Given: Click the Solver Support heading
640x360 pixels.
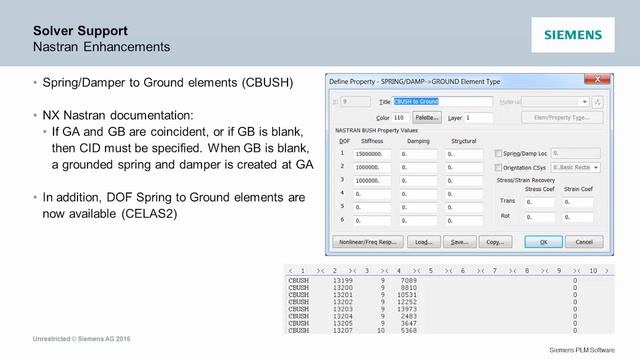Looking at the screenshot, I should (x=80, y=31).
